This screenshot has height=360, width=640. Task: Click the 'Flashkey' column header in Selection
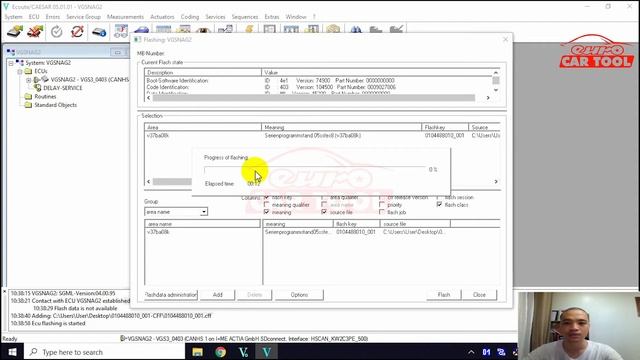(444, 127)
